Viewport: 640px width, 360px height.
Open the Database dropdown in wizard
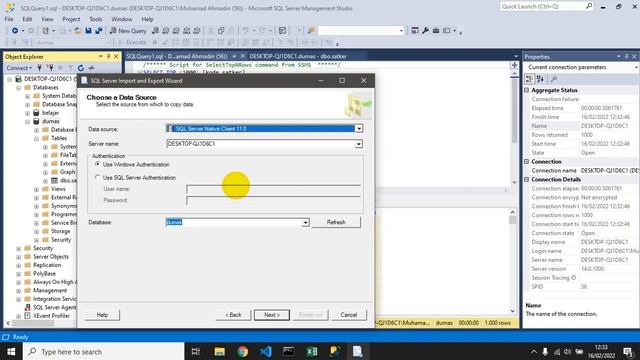click(305, 222)
